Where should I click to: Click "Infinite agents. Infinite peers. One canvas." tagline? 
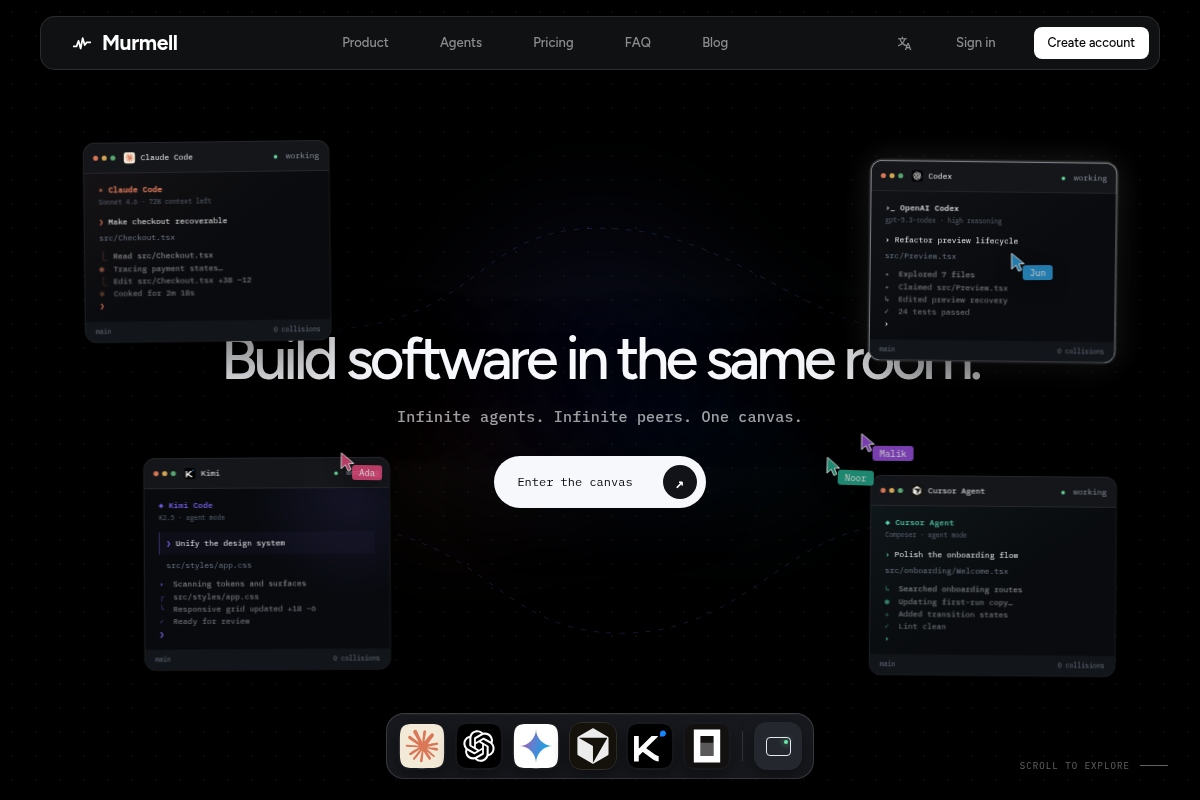599,417
